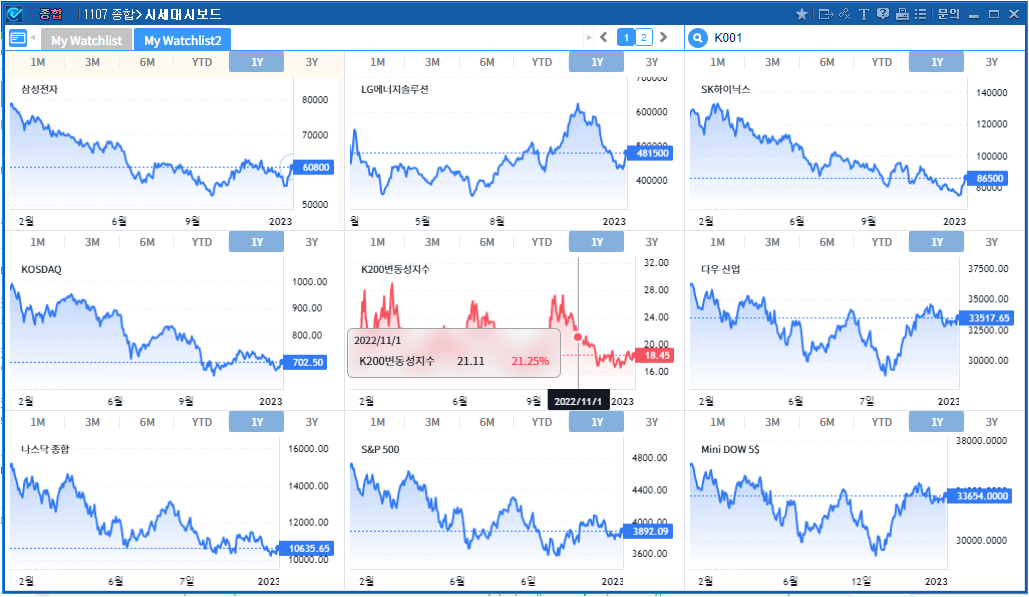Open the help question mark icon

tap(882, 14)
